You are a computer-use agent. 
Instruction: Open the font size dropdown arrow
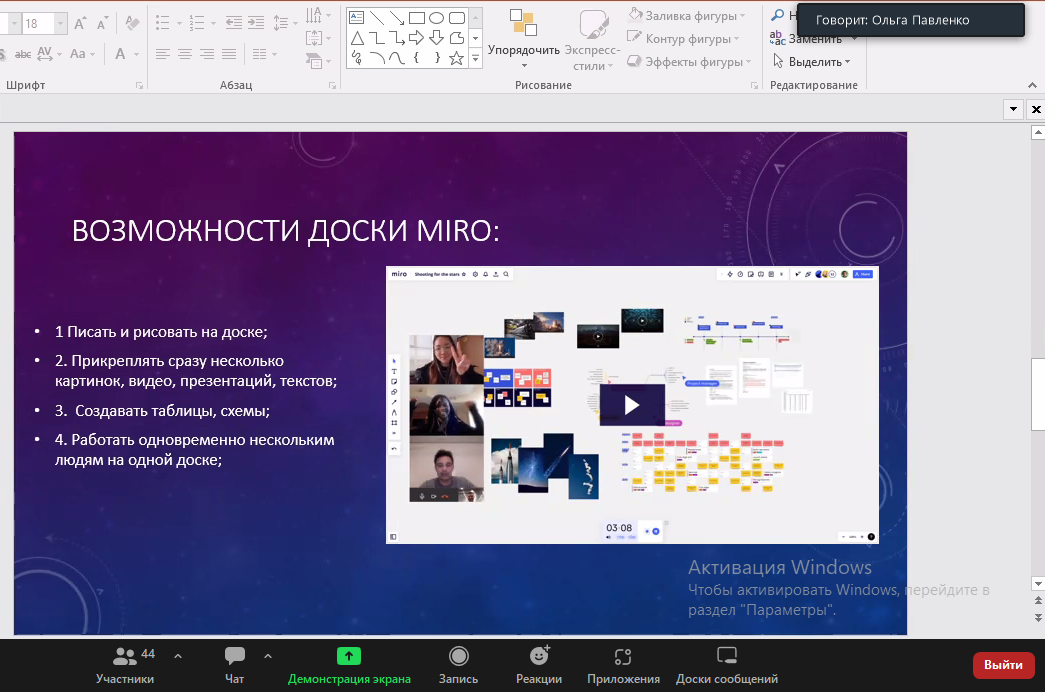(x=61, y=24)
